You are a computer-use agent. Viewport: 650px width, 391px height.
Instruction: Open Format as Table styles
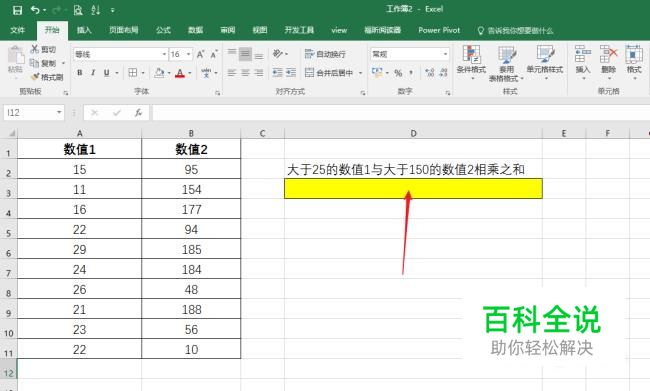tap(506, 63)
